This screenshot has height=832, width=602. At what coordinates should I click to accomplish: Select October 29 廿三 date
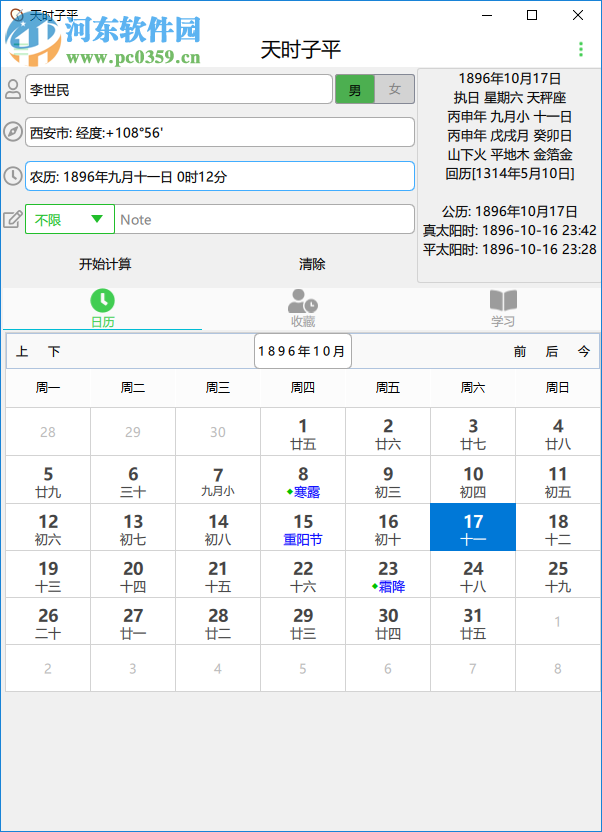click(303, 621)
